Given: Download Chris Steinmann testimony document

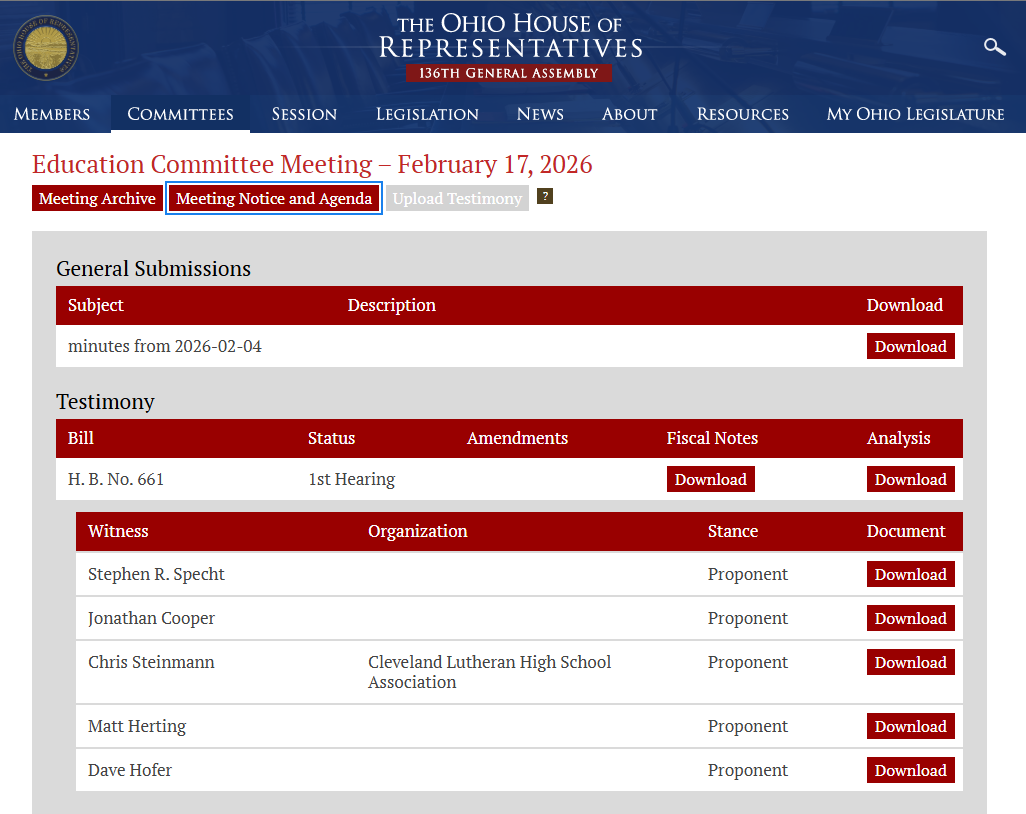Looking at the screenshot, I should click(910, 662).
